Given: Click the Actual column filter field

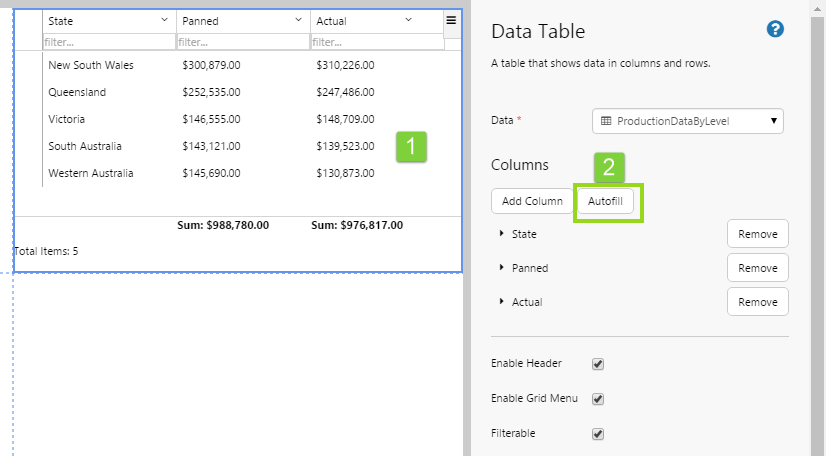Looking at the screenshot, I should click(376, 42).
